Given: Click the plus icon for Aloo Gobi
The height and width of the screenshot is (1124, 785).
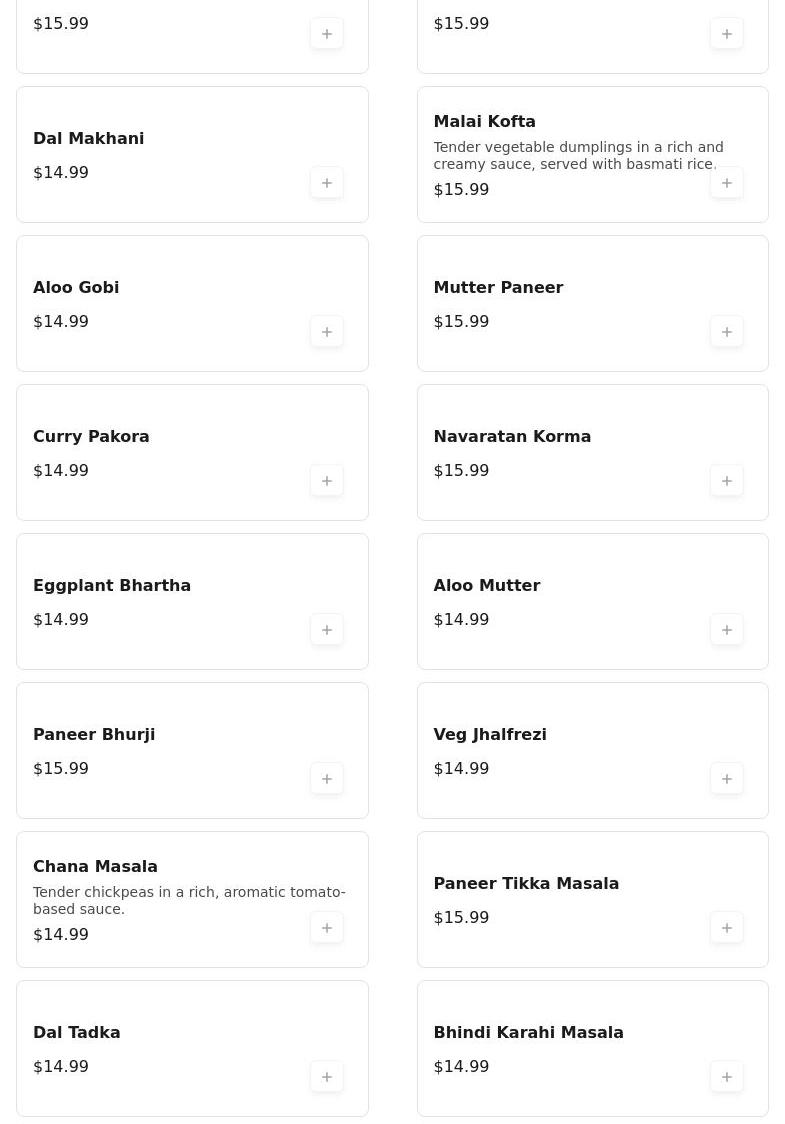Looking at the screenshot, I should coord(327,332).
